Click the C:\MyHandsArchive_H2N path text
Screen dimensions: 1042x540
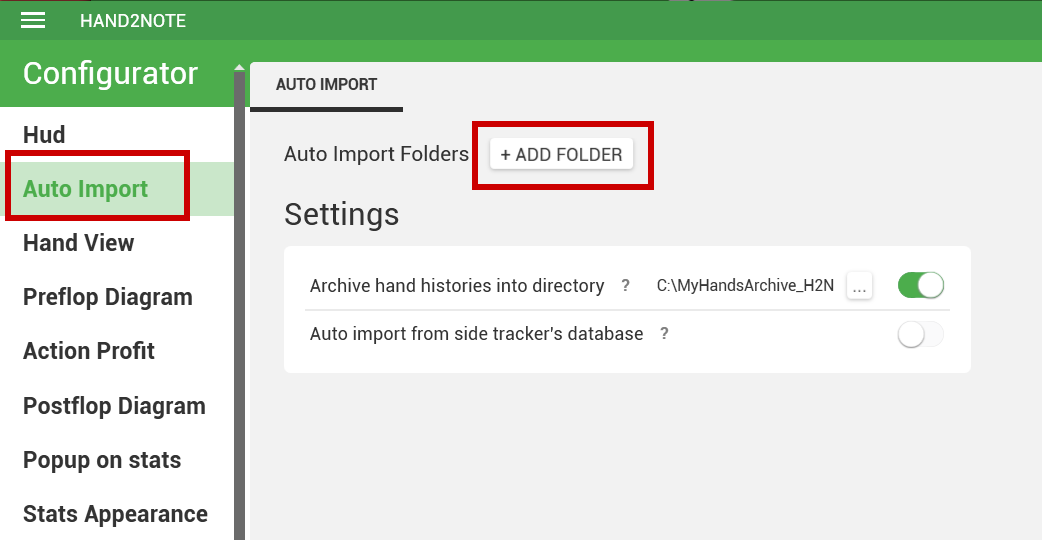(x=745, y=286)
